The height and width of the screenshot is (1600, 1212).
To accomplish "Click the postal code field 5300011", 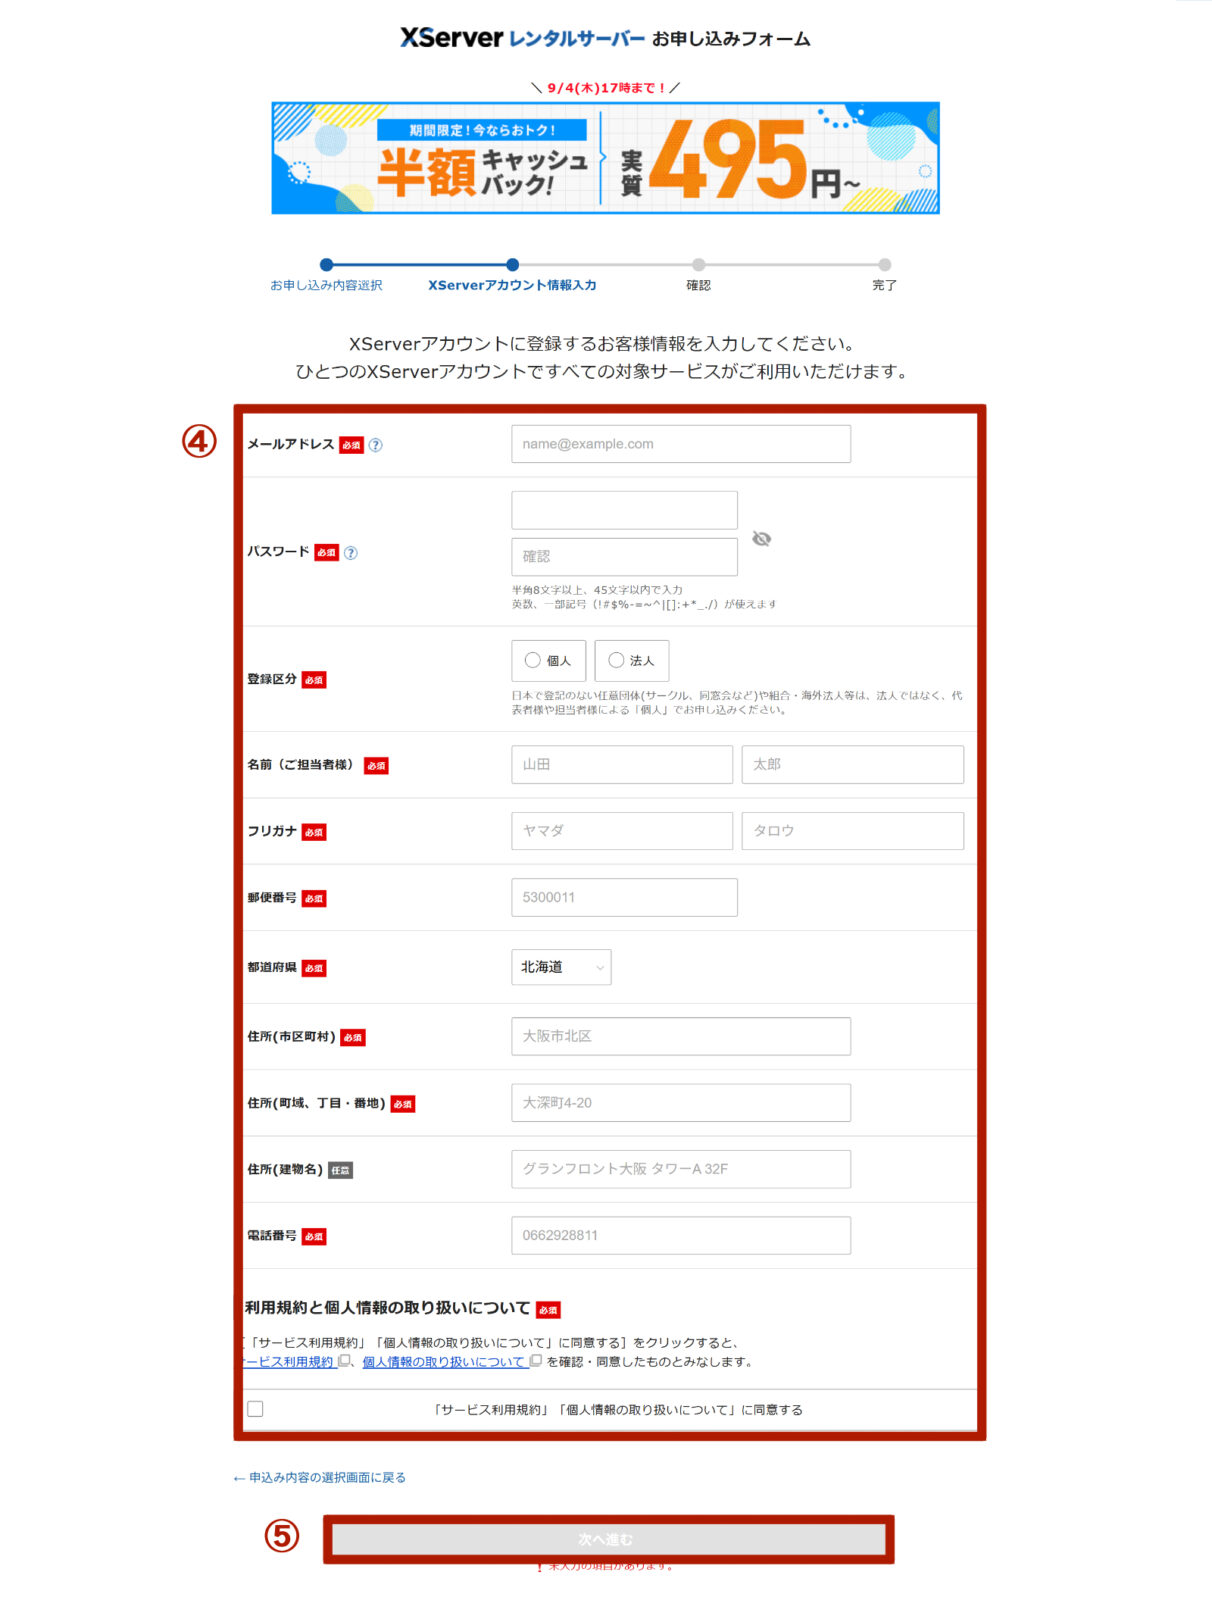I will (x=624, y=897).
